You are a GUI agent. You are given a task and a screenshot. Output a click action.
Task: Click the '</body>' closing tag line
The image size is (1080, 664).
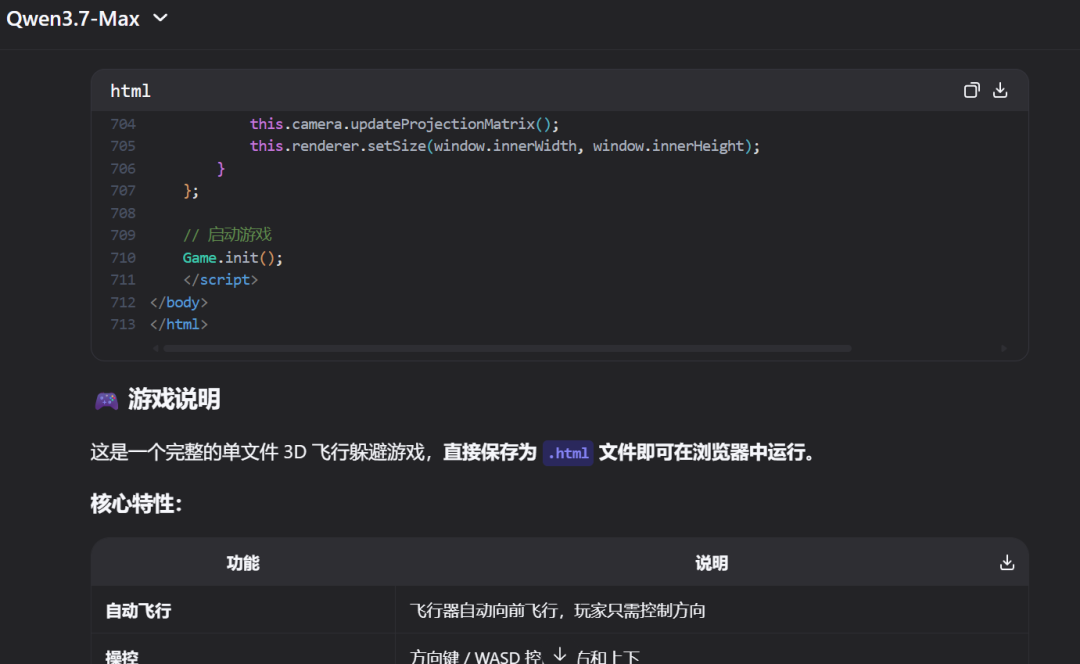pos(178,302)
